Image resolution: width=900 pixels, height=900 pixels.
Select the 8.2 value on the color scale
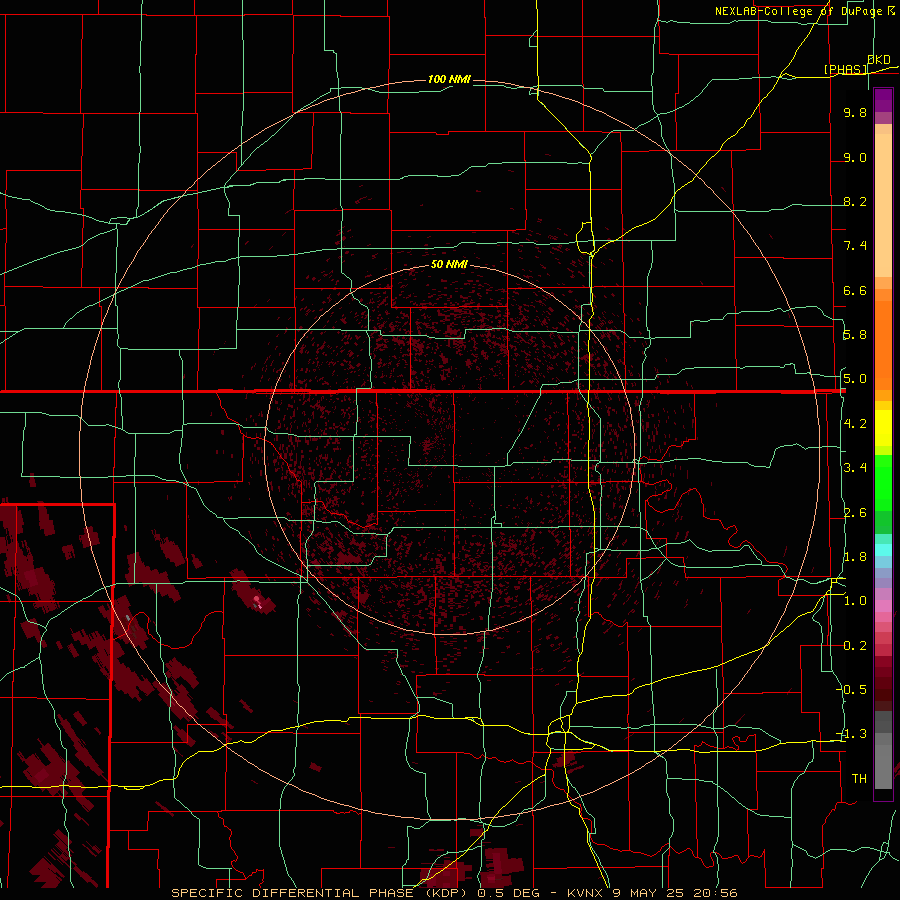855,201
